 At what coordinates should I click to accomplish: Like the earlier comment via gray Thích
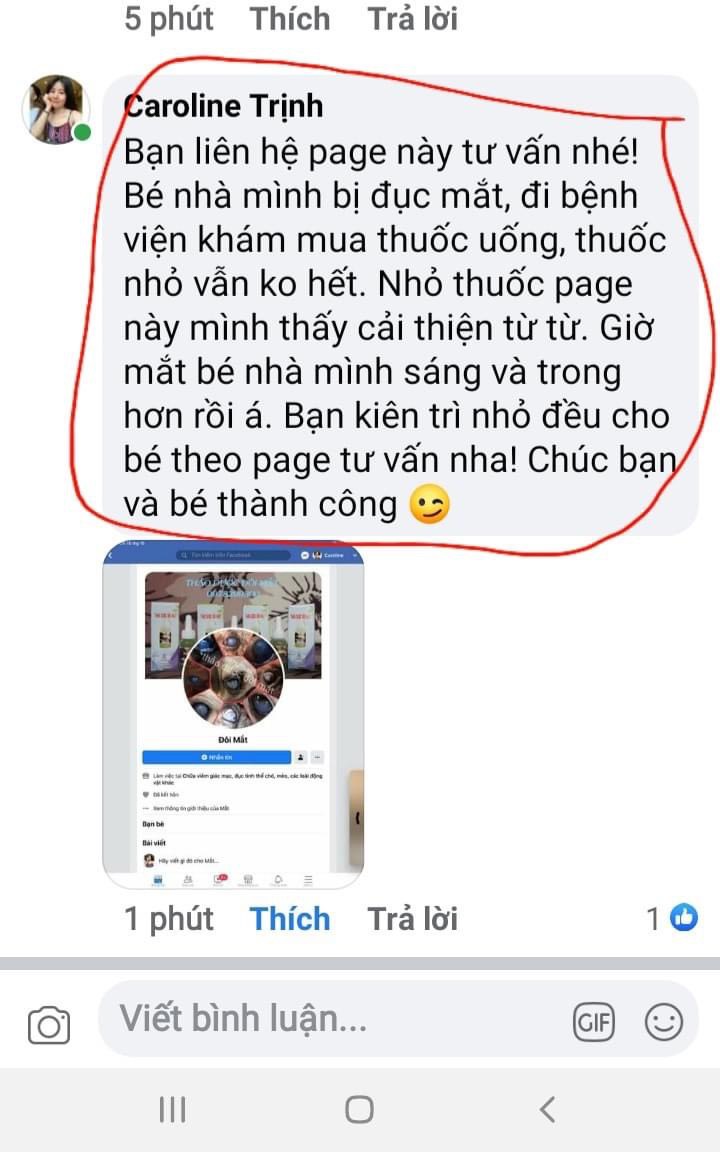[x=289, y=18]
